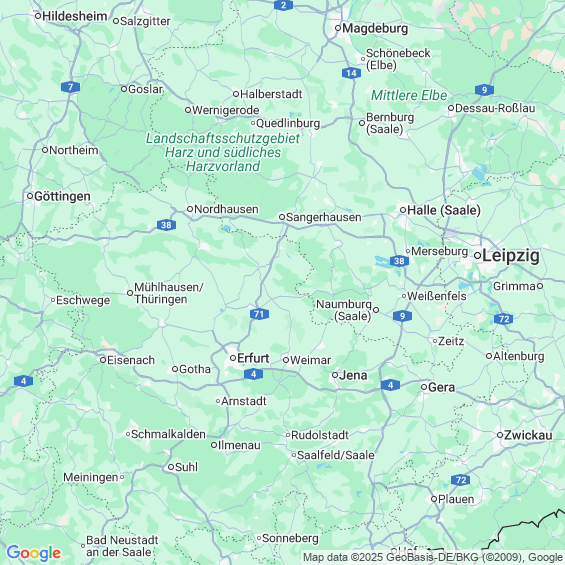The width and height of the screenshot is (565, 565).
Task: Click the A9 shield near Dessau-Roßlau
Action: click(x=484, y=90)
